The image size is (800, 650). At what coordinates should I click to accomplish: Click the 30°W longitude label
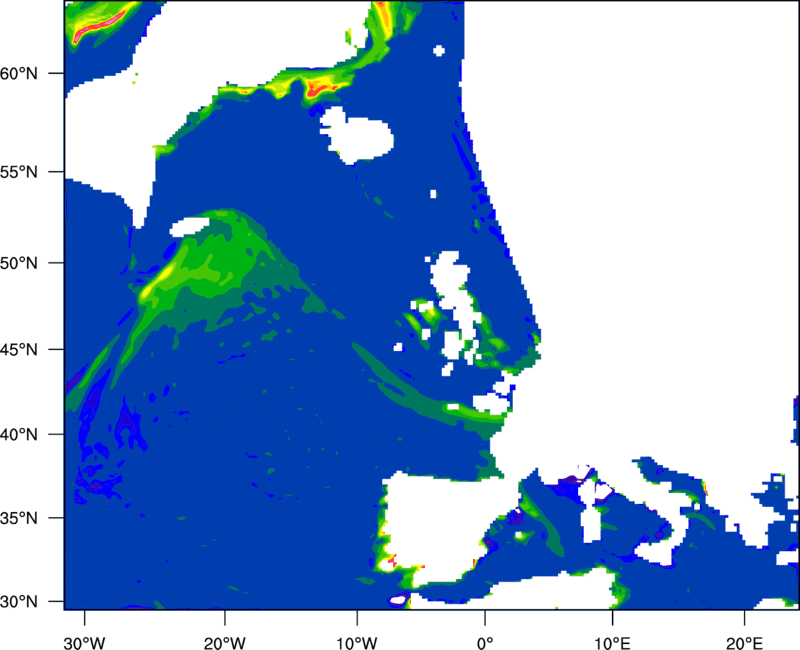coord(85,643)
